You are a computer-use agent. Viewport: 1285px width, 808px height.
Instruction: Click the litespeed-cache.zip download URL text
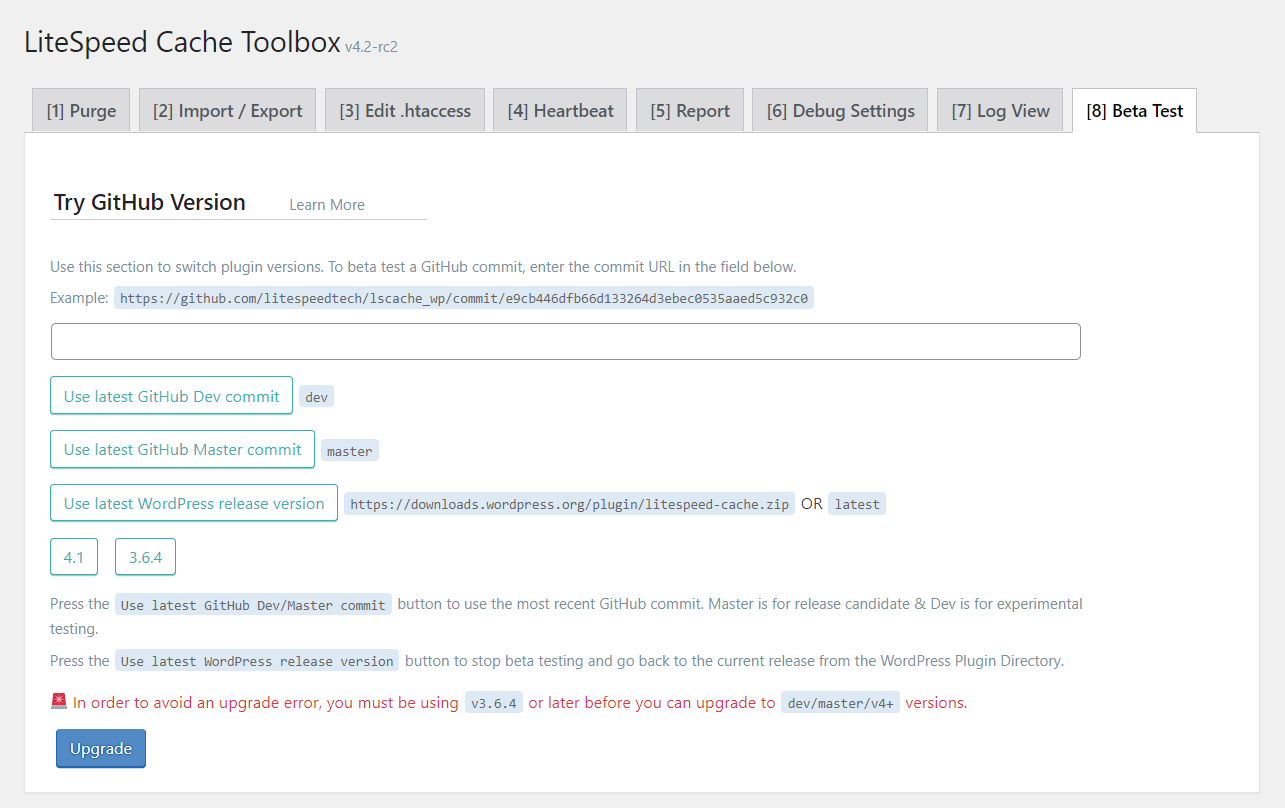coord(570,504)
